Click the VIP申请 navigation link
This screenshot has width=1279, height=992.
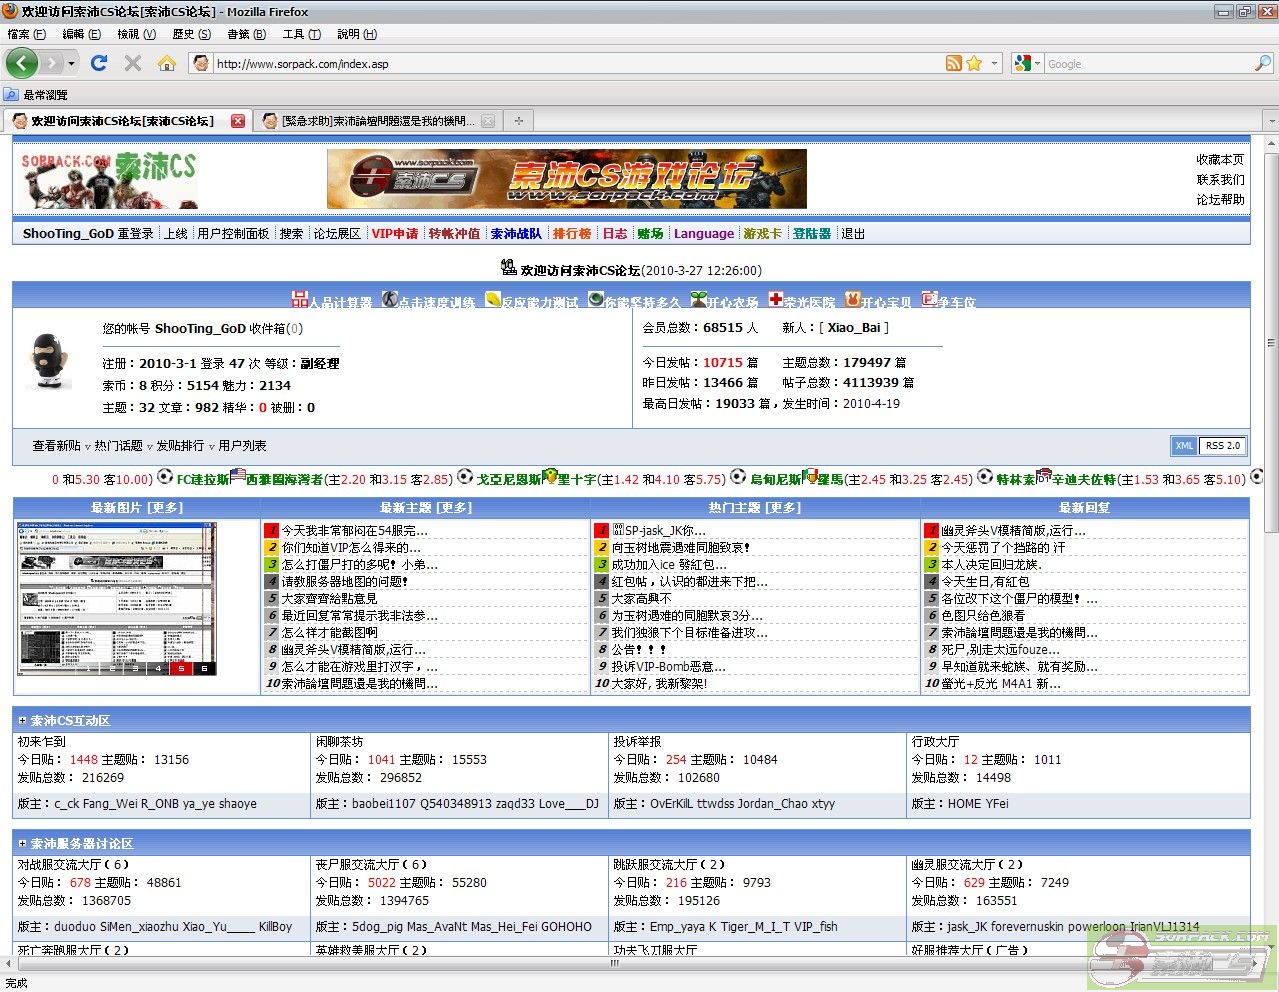[x=394, y=234]
